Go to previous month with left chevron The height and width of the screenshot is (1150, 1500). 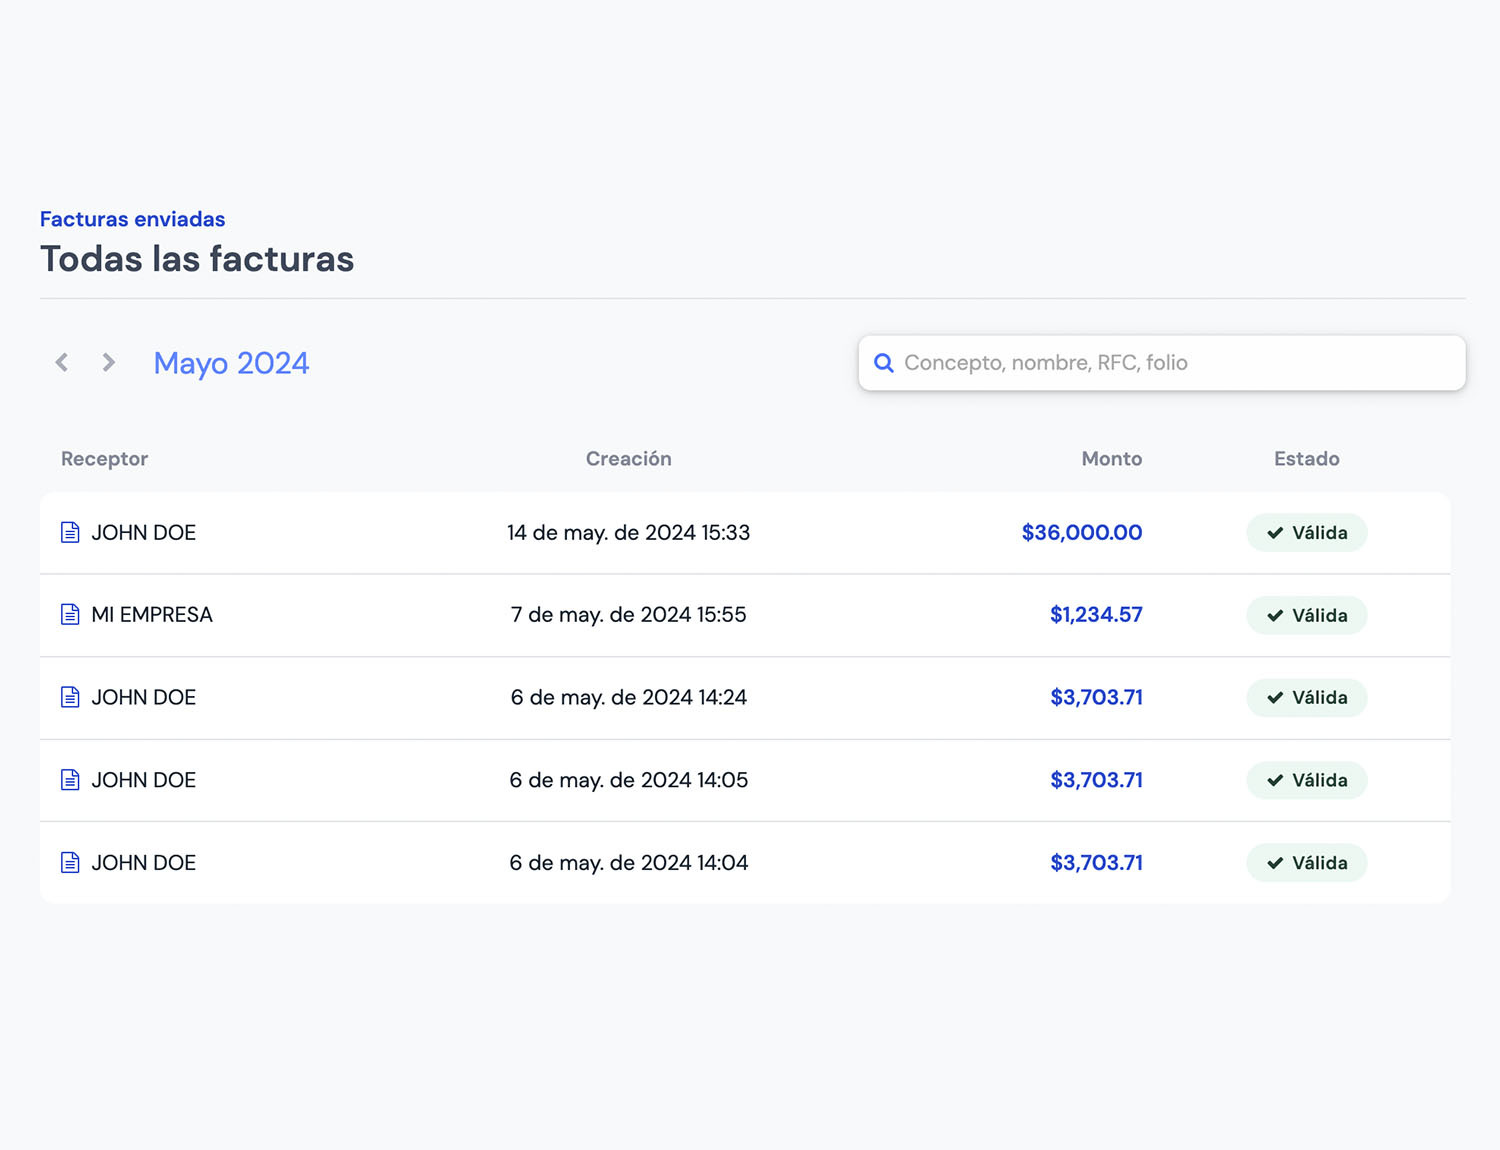62,362
